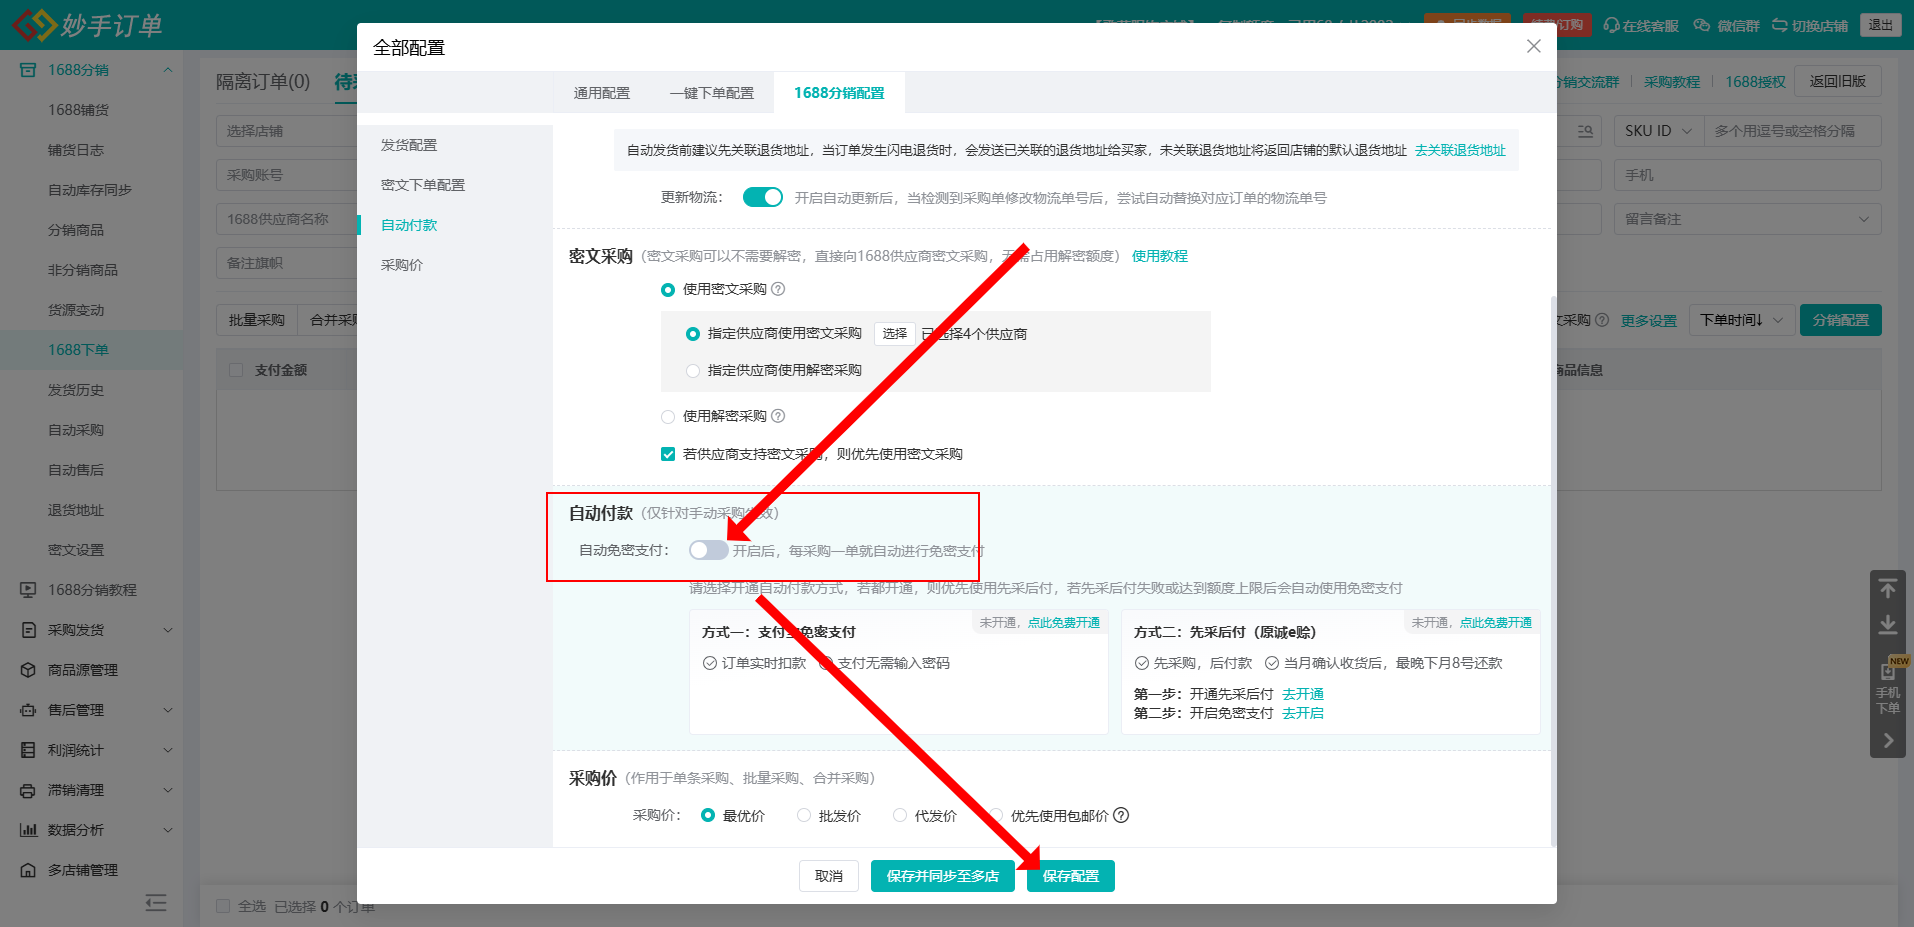This screenshot has height=927, width=1914.
Task: Click the 数据分析 chart icon
Action: click(28, 830)
